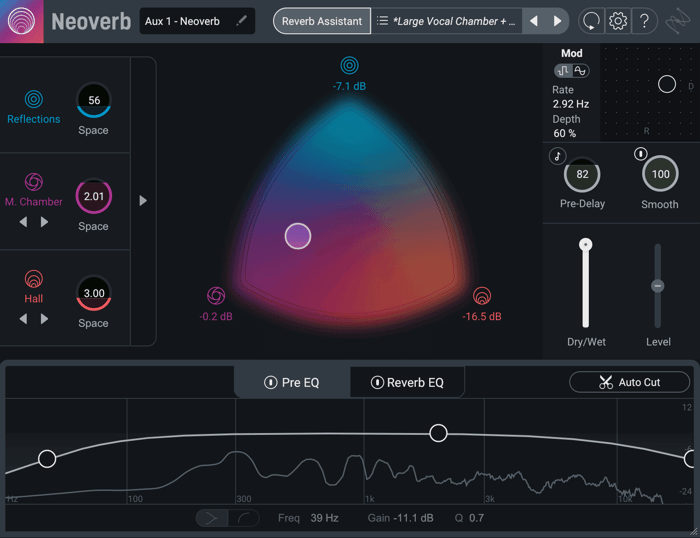The height and width of the screenshot is (538, 700).
Task: Toggle the Pre EQ power button
Action: [x=271, y=383]
